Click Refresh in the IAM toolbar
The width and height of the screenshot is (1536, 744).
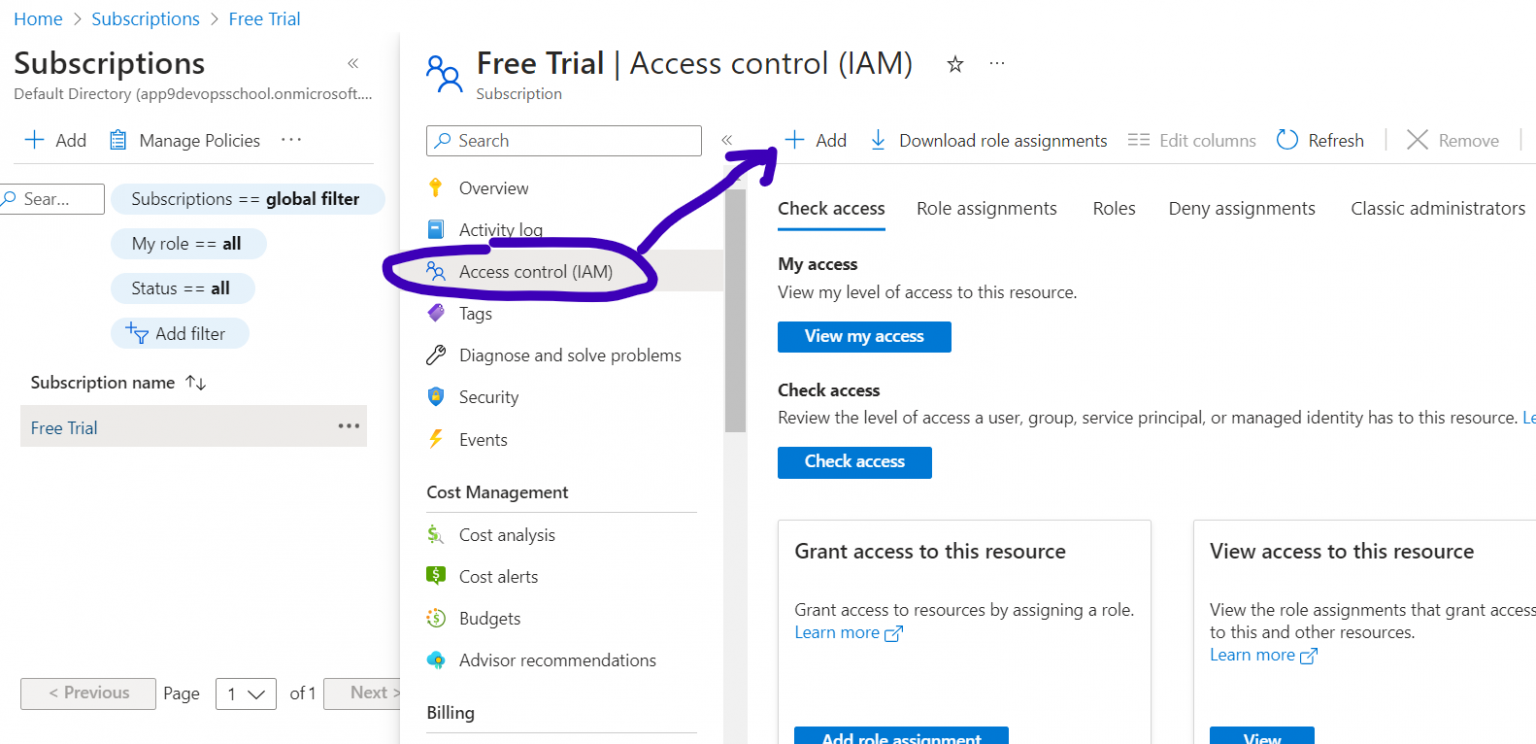(1321, 141)
